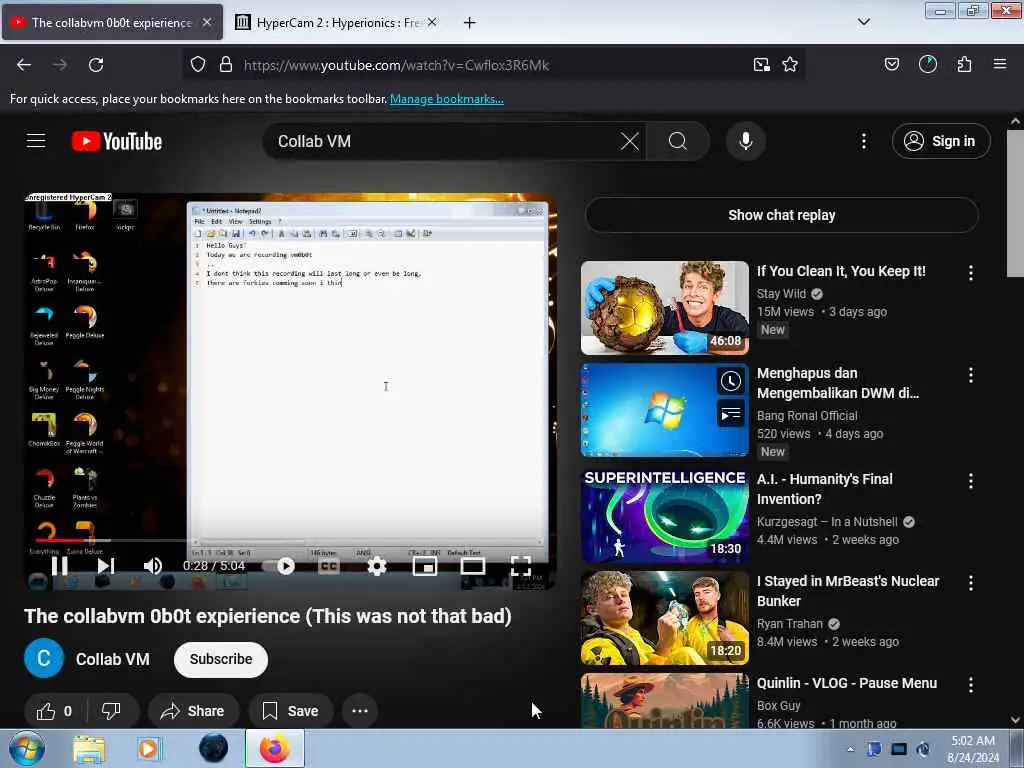Toggle the autoplay switch in the player
The image size is (1024, 768).
click(281, 566)
